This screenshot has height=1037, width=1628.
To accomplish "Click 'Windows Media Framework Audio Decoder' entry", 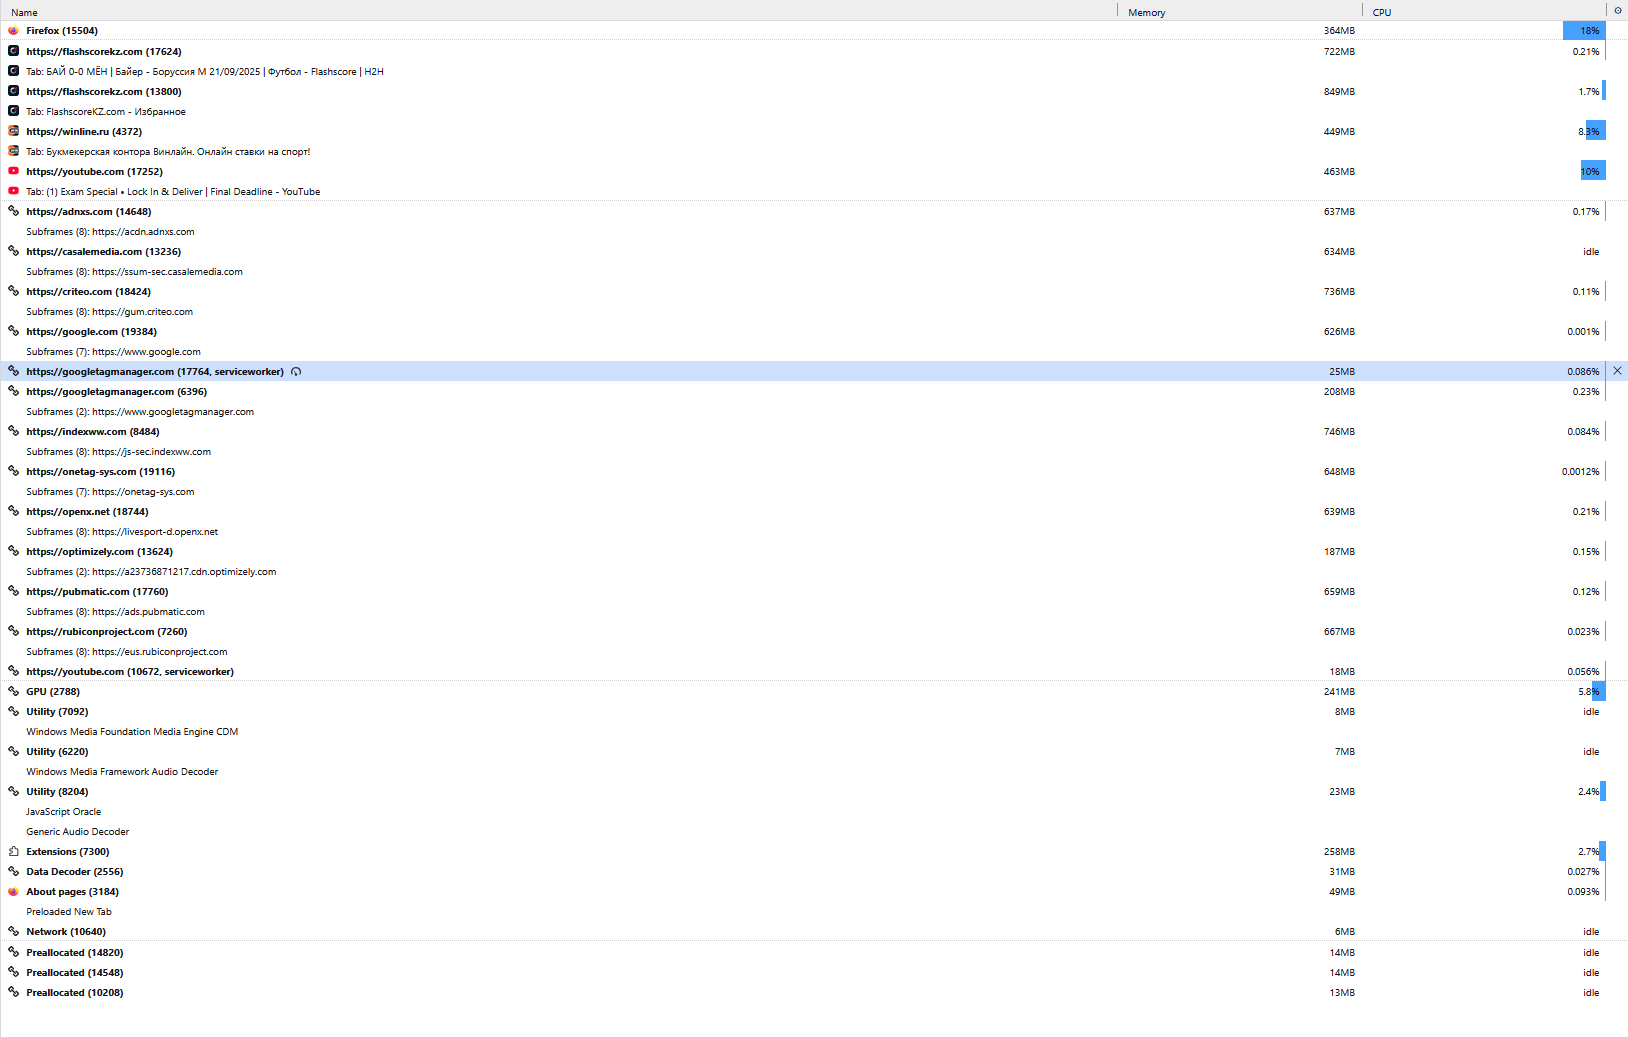I will (122, 771).
